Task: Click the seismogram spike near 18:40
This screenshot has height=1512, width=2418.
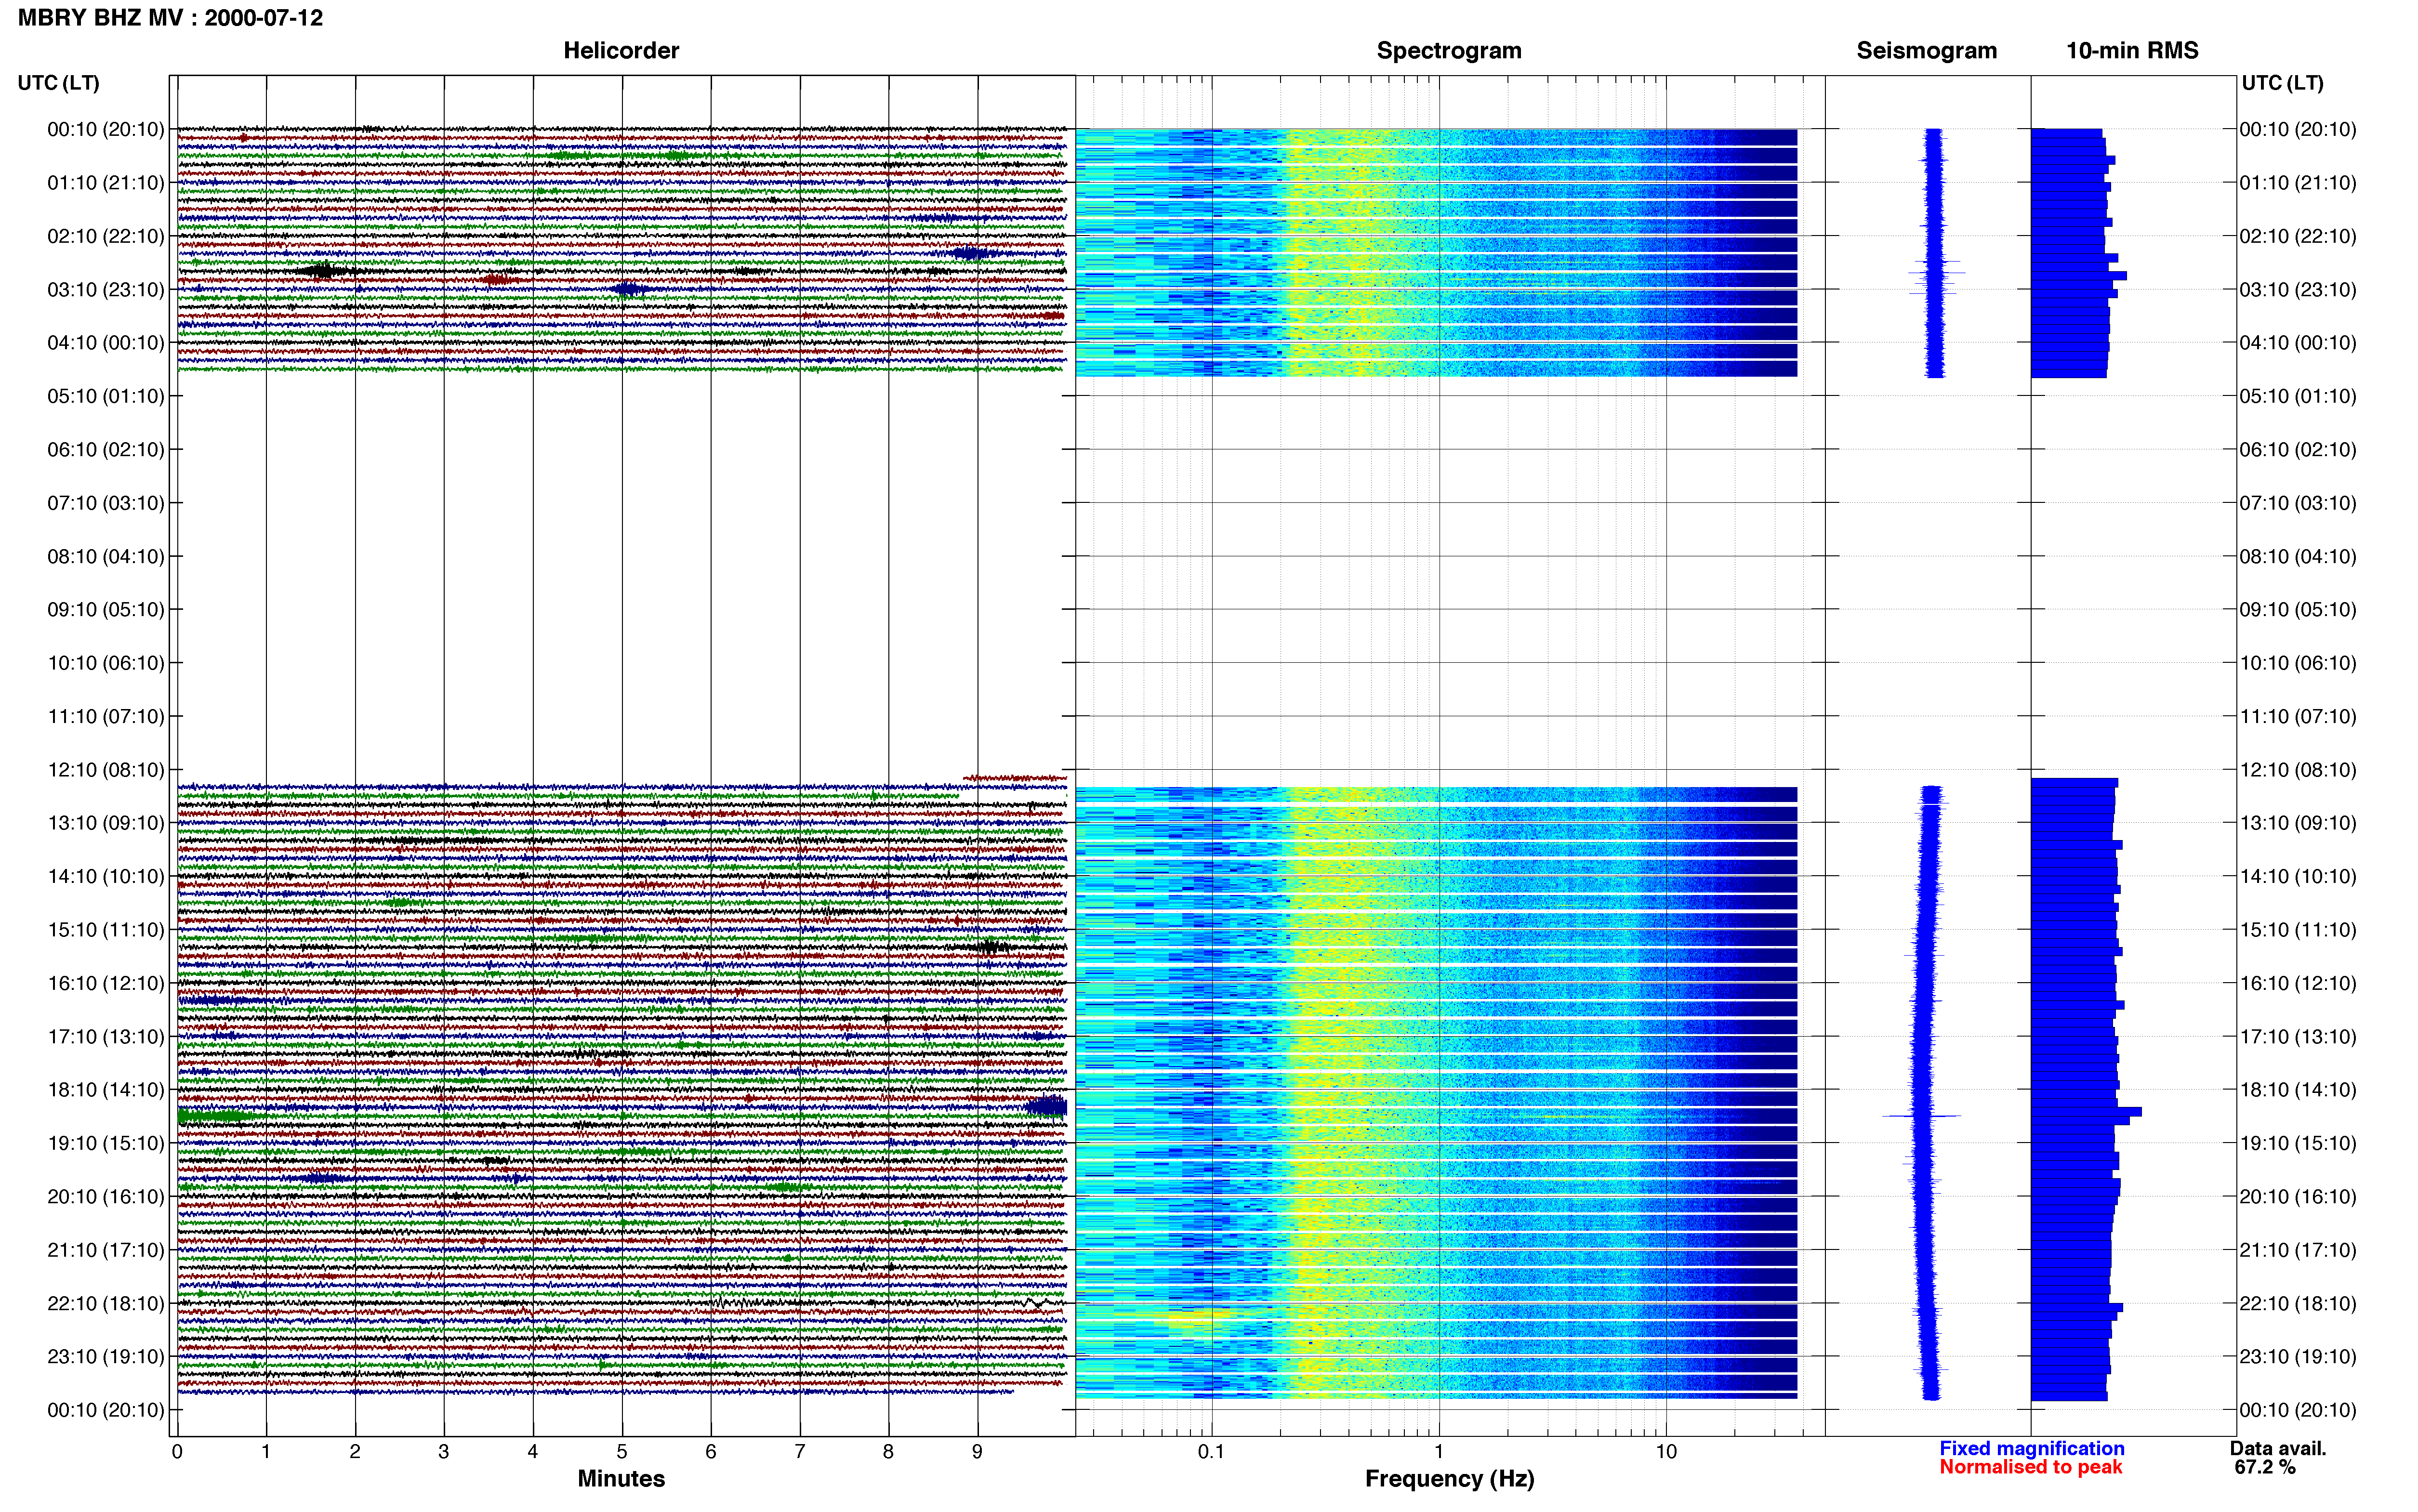Action: pos(1922,1116)
